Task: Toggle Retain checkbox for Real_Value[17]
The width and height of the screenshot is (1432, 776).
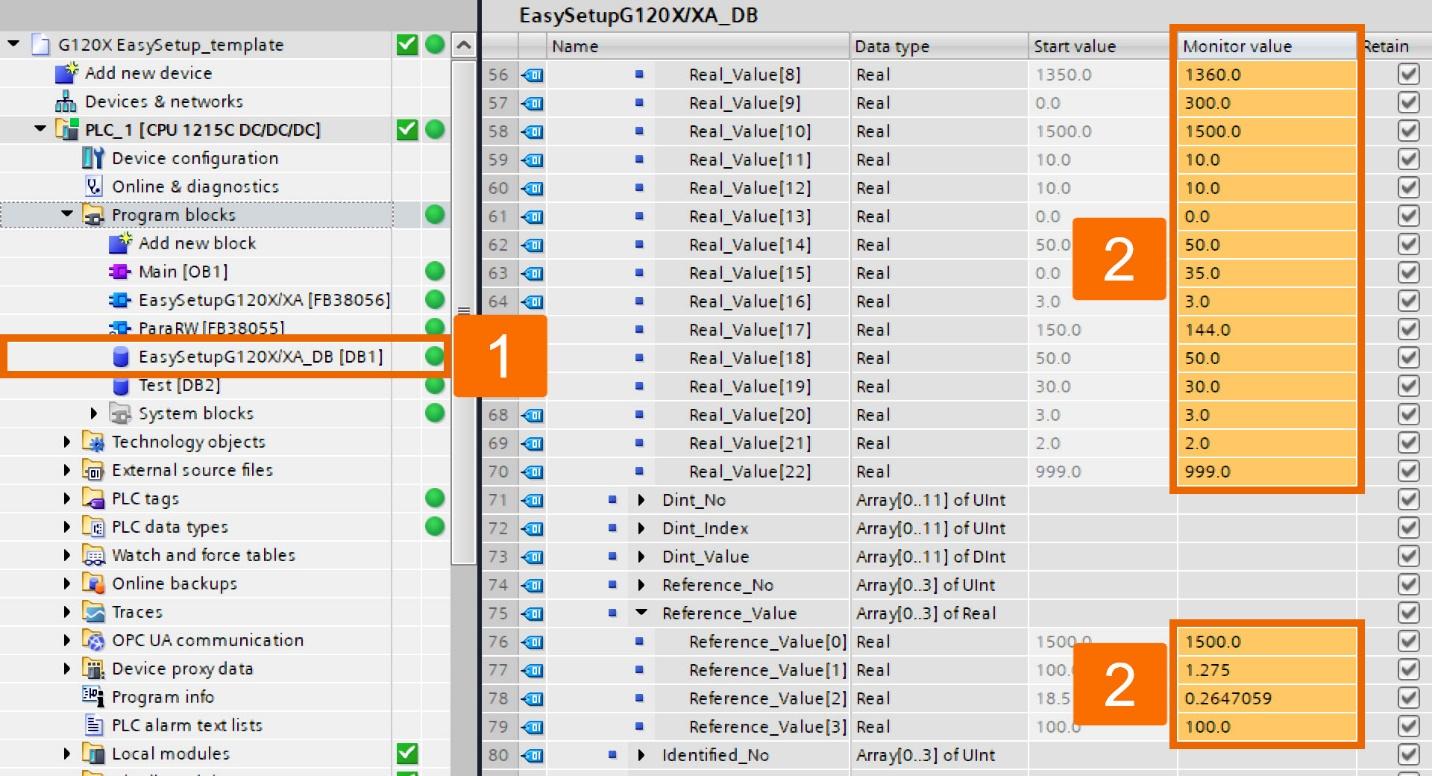Action: [x=1409, y=330]
